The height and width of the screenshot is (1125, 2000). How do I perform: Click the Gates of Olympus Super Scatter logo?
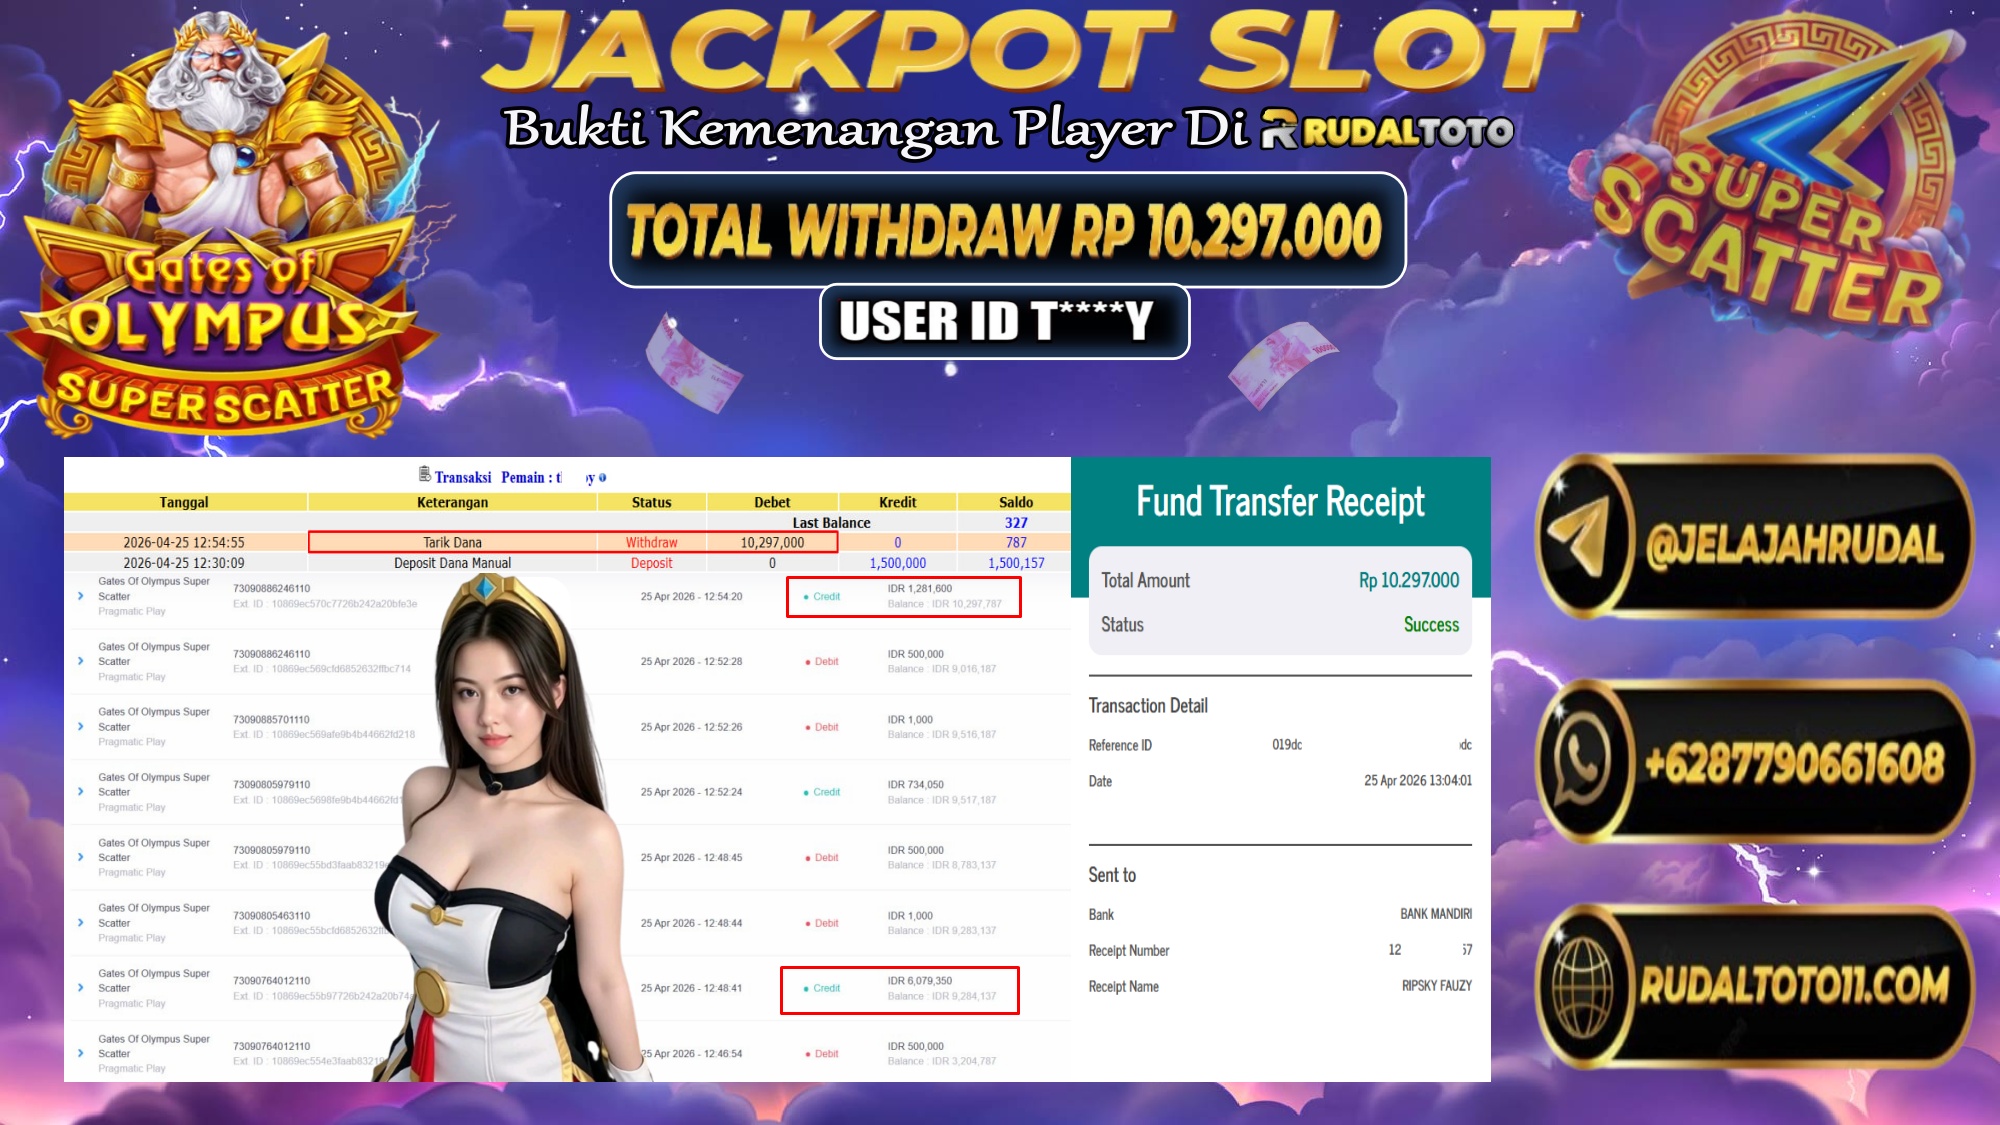click(x=220, y=225)
